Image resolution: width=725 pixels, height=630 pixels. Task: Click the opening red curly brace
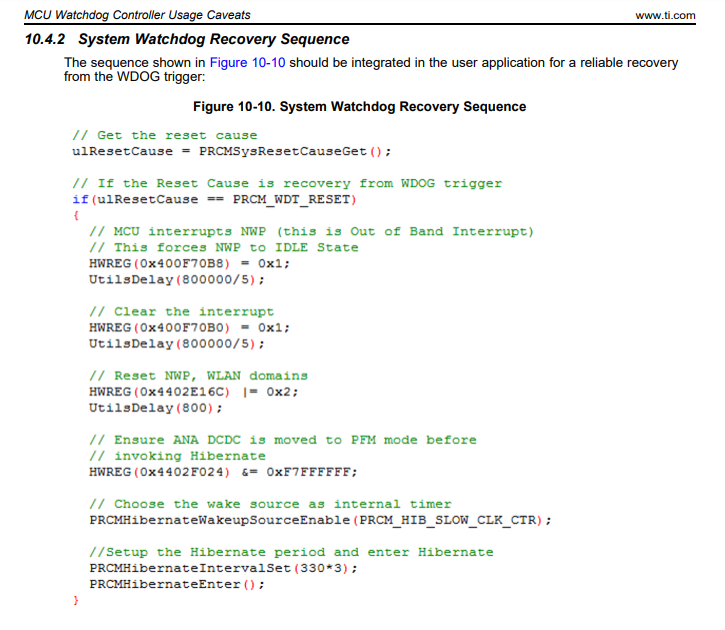click(x=76, y=215)
